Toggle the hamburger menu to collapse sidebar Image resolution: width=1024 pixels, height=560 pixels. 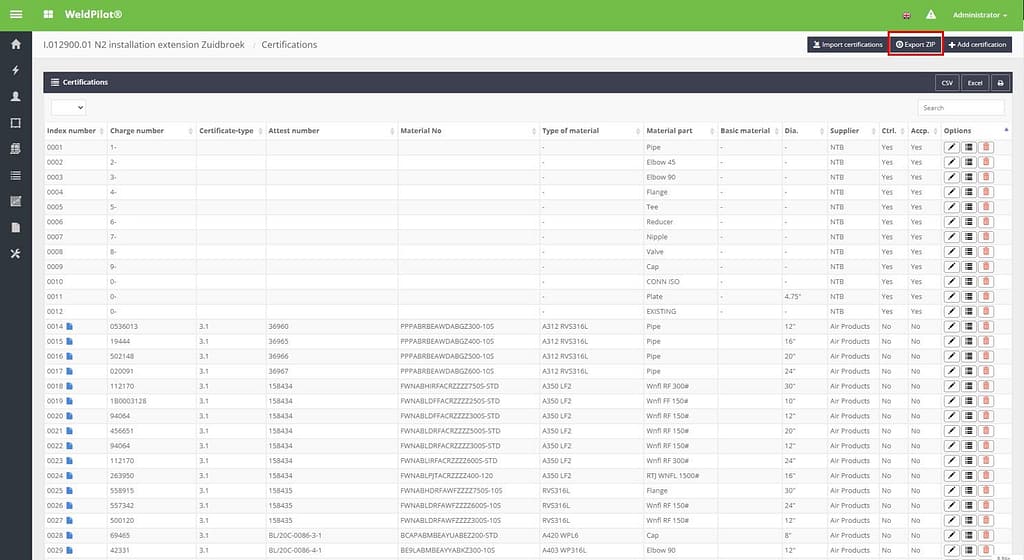[16, 15]
